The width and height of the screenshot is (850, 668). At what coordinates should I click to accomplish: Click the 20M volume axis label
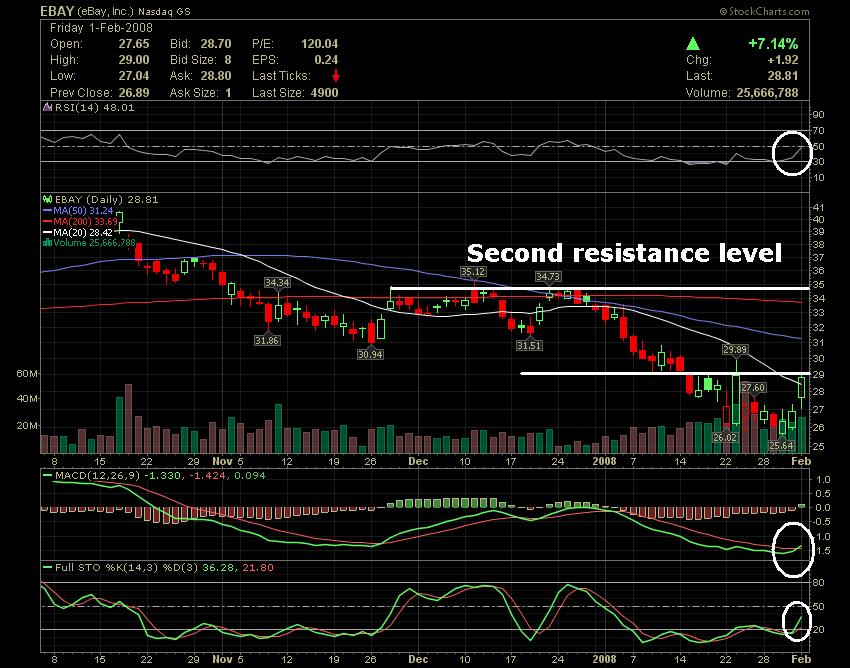[x=27, y=426]
